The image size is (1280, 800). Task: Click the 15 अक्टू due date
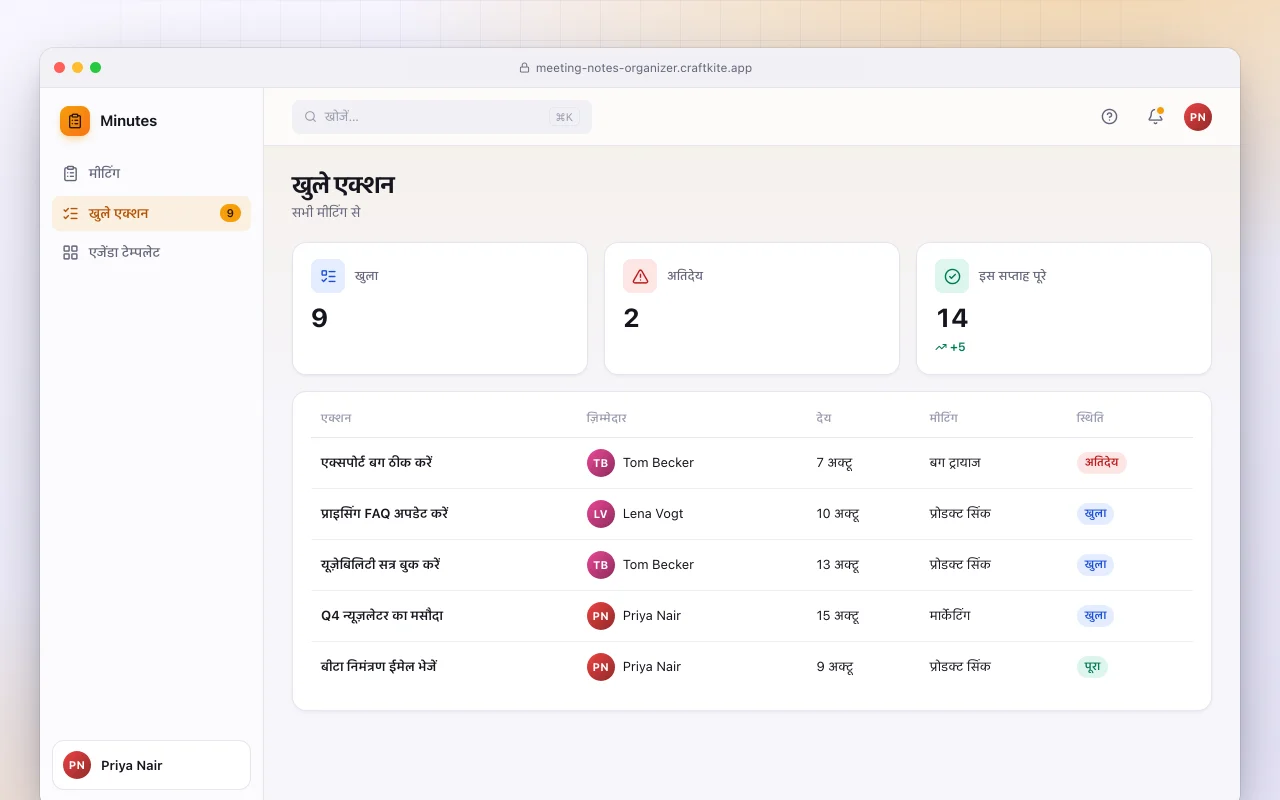[x=838, y=616]
